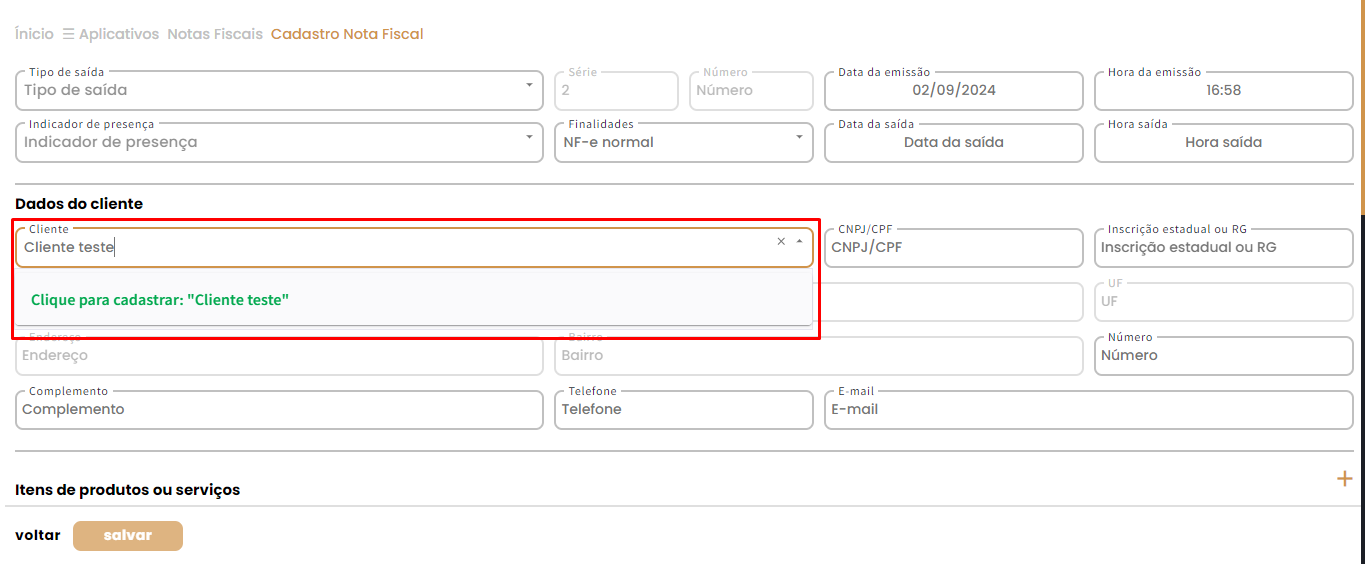This screenshot has height=564, width=1365.
Task: Click the Hora da emissão field
Action: (1223, 90)
